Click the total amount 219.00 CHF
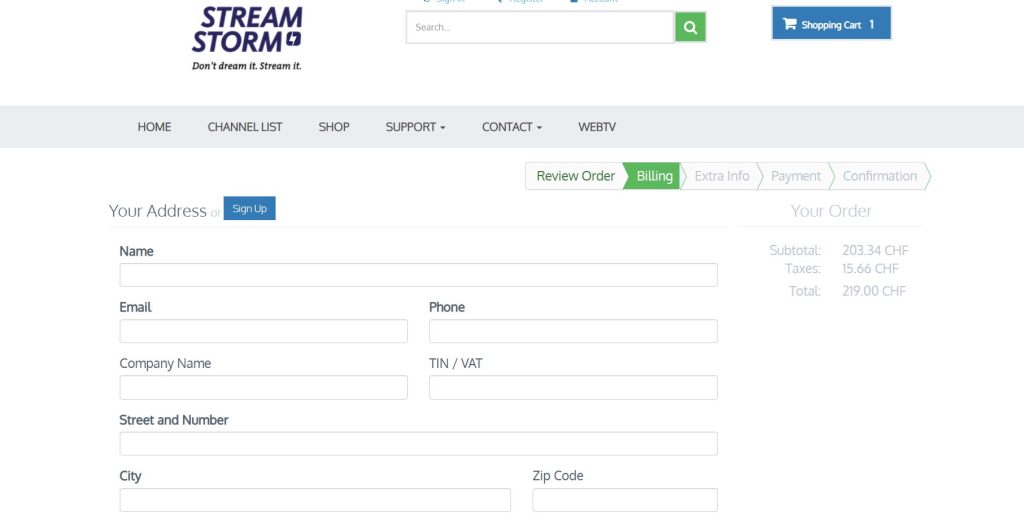The image size is (1024, 522). pos(874,291)
